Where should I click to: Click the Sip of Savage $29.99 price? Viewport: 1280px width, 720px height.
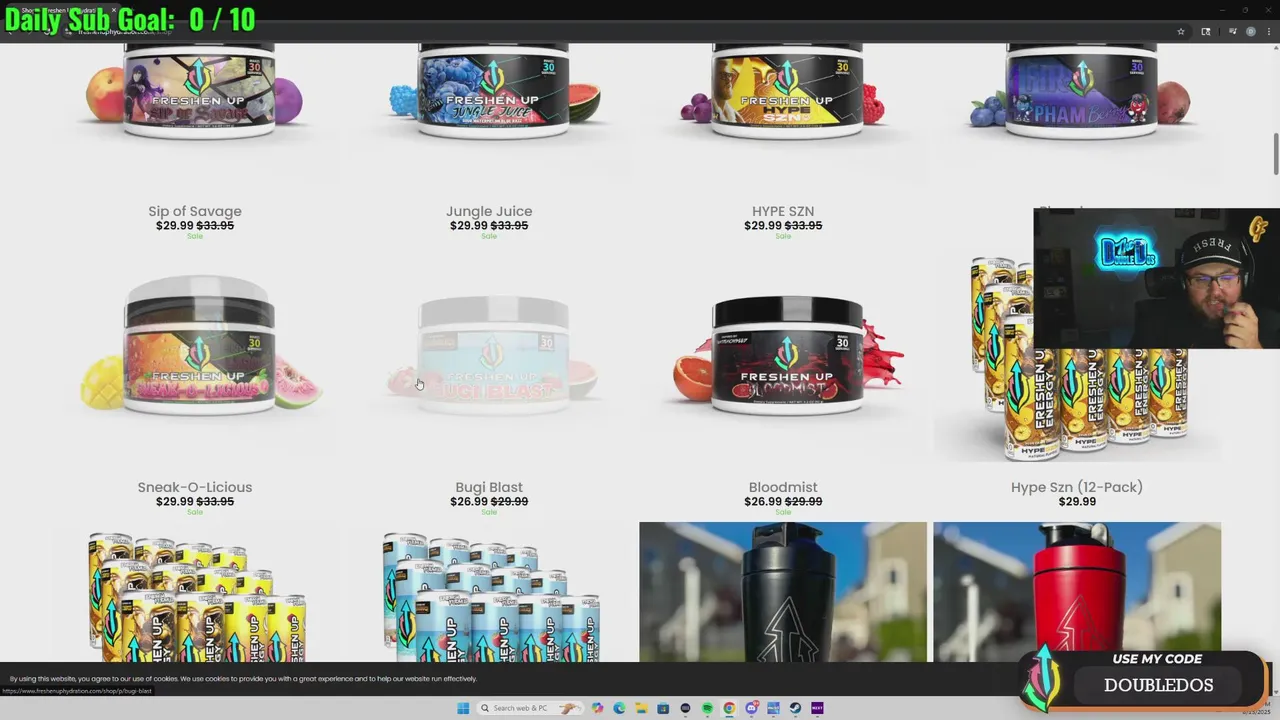click(x=175, y=225)
